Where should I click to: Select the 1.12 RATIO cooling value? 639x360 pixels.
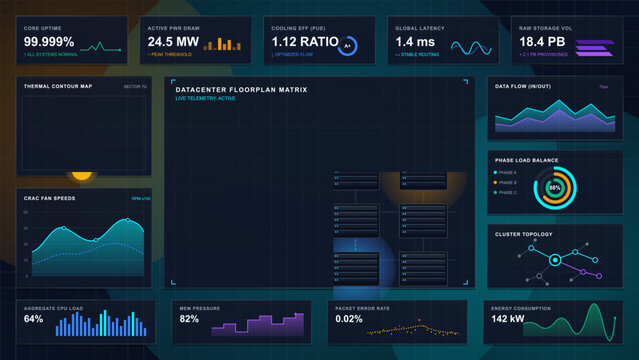(305, 42)
